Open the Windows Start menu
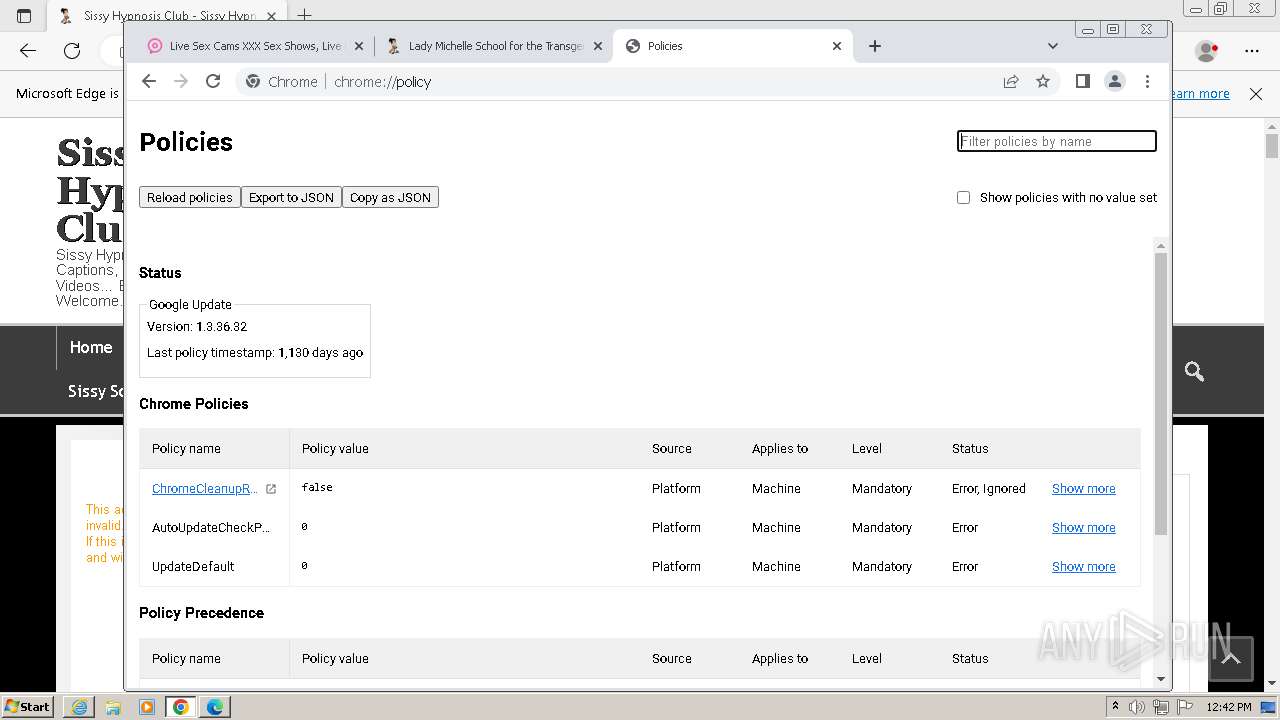 pos(28,706)
